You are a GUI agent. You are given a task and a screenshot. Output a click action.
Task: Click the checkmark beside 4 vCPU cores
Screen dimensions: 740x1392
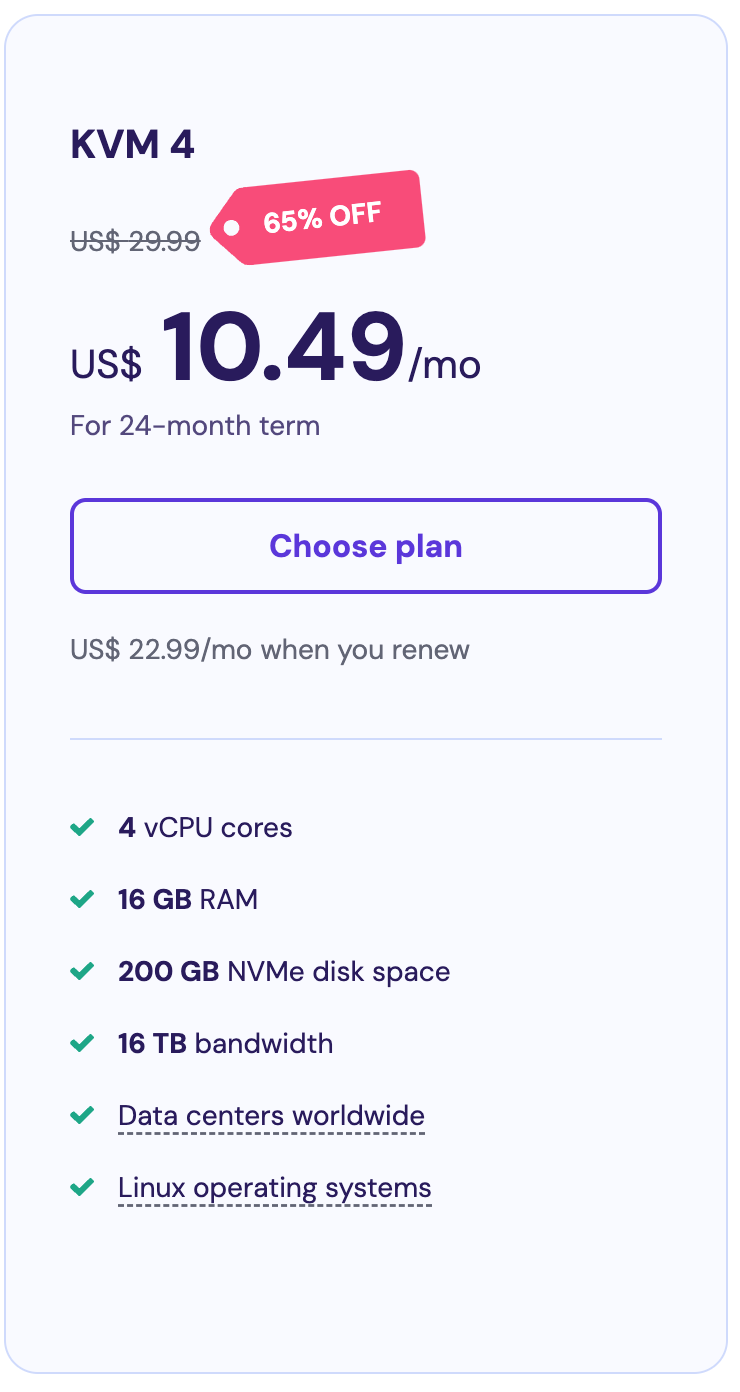[x=81, y=828]
